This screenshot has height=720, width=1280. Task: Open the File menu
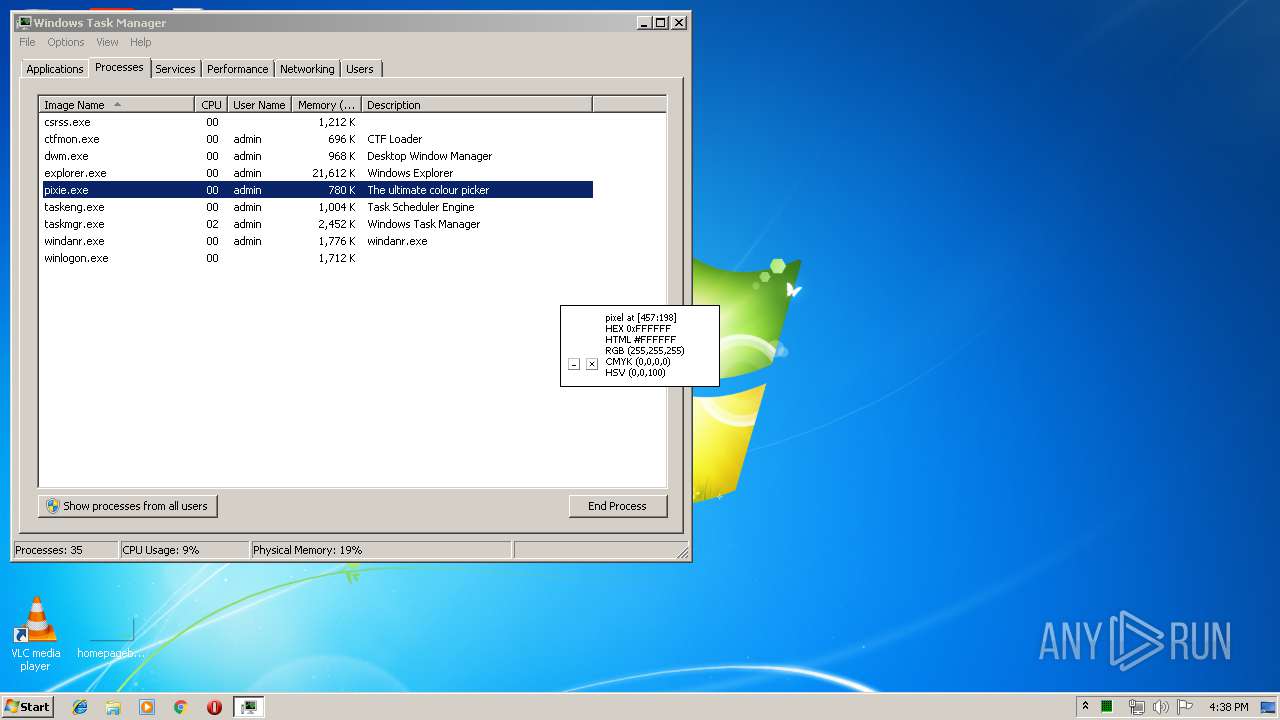click(27, 42)
